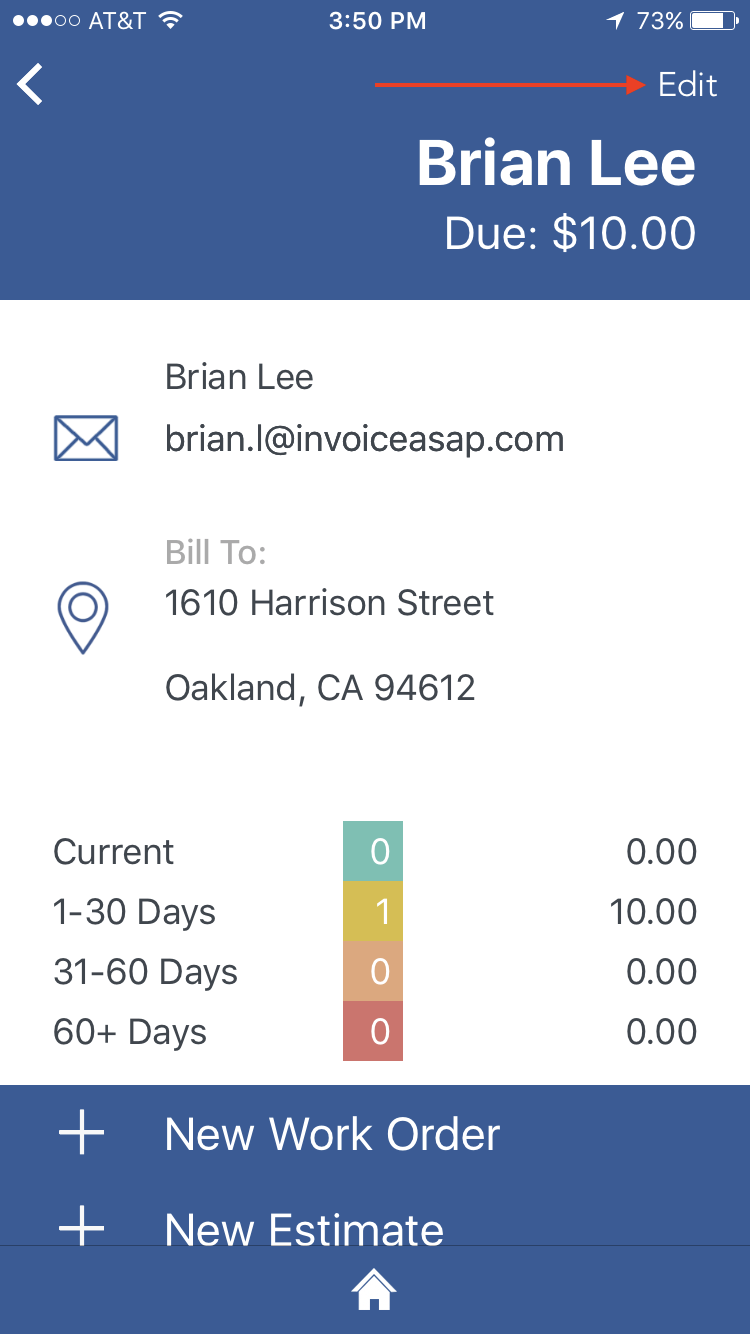Tap the home icon in bottom bar
This screenshot has width=750, height=1334.
tap(374, 1291)
